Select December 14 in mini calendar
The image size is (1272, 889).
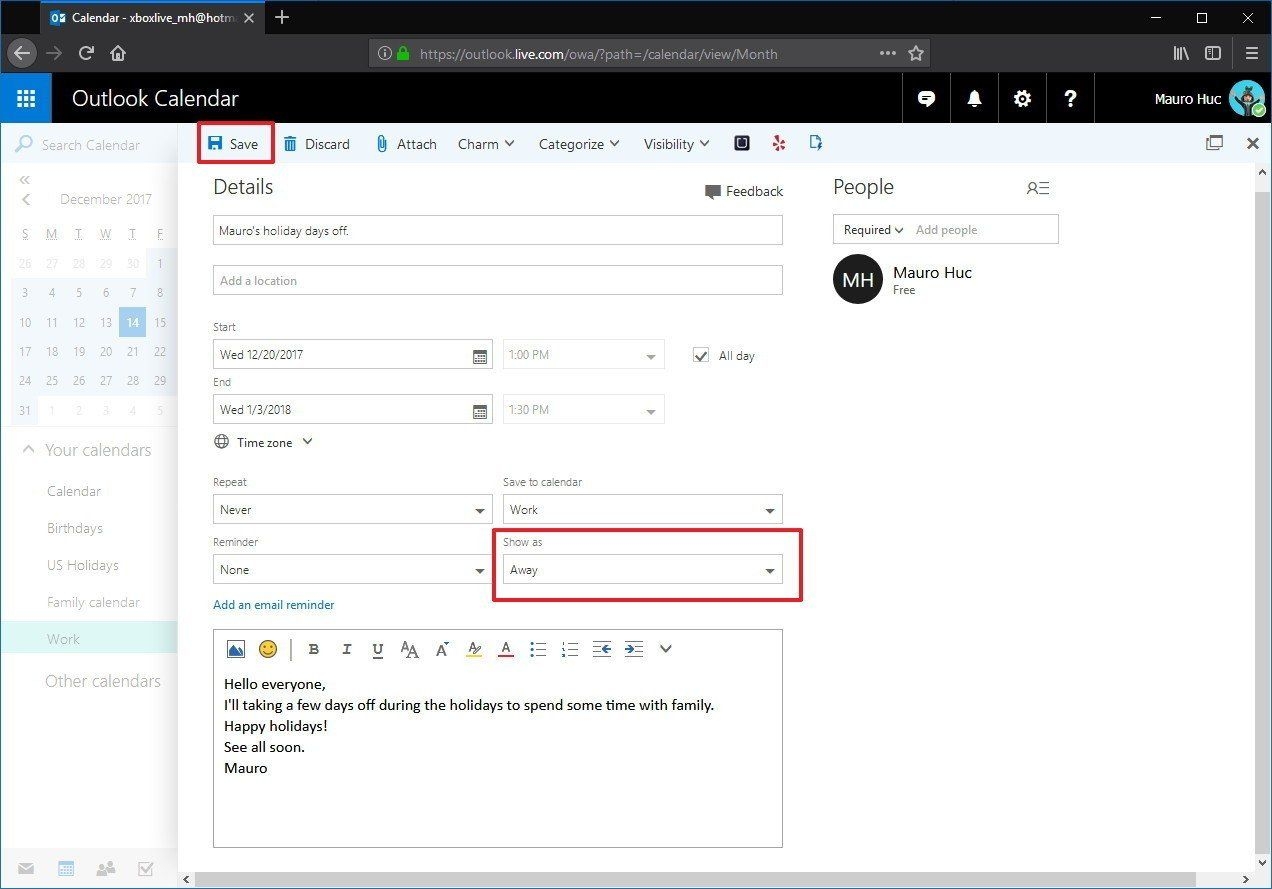point(132,322)
